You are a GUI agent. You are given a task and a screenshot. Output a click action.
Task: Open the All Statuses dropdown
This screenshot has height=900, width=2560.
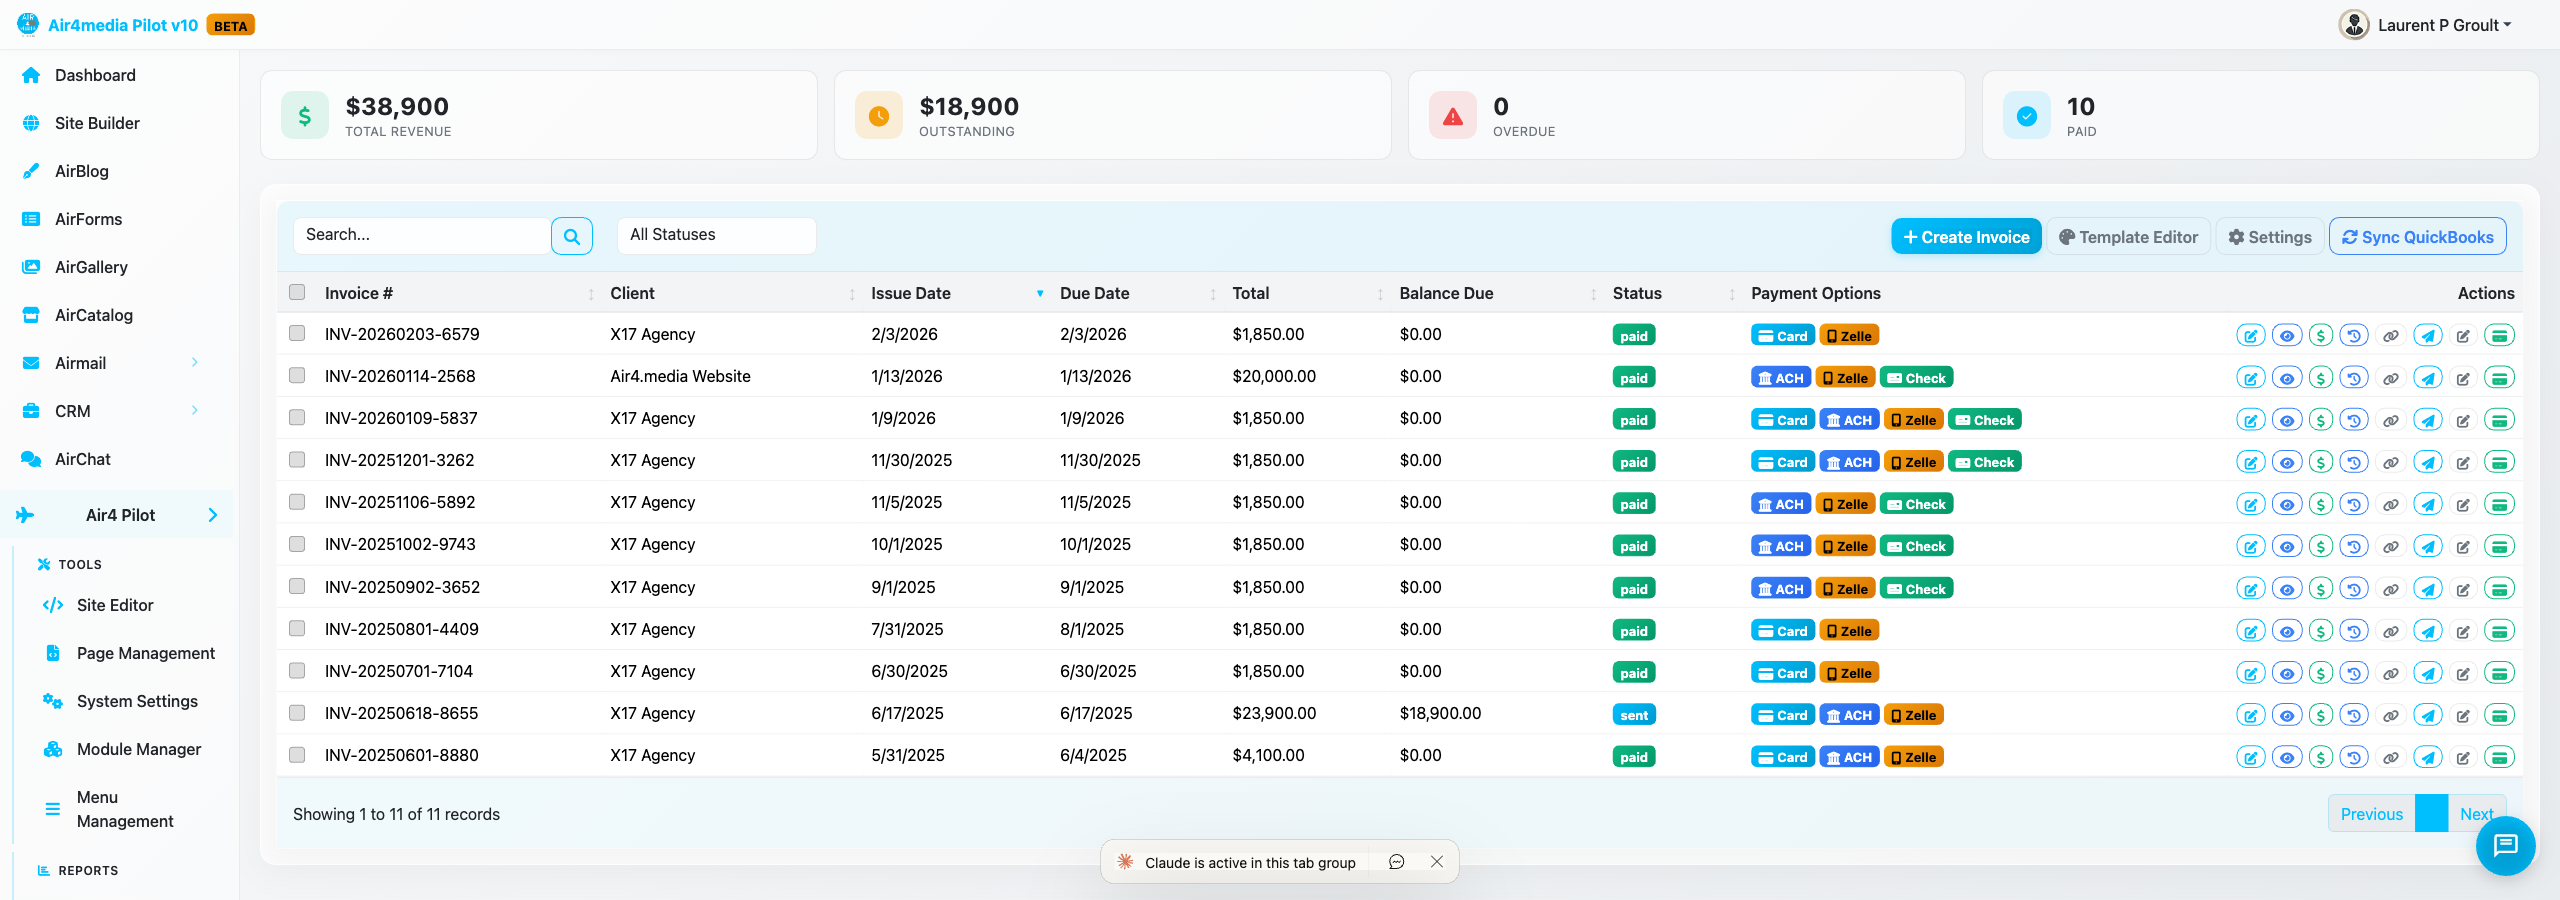click(716, 235)
